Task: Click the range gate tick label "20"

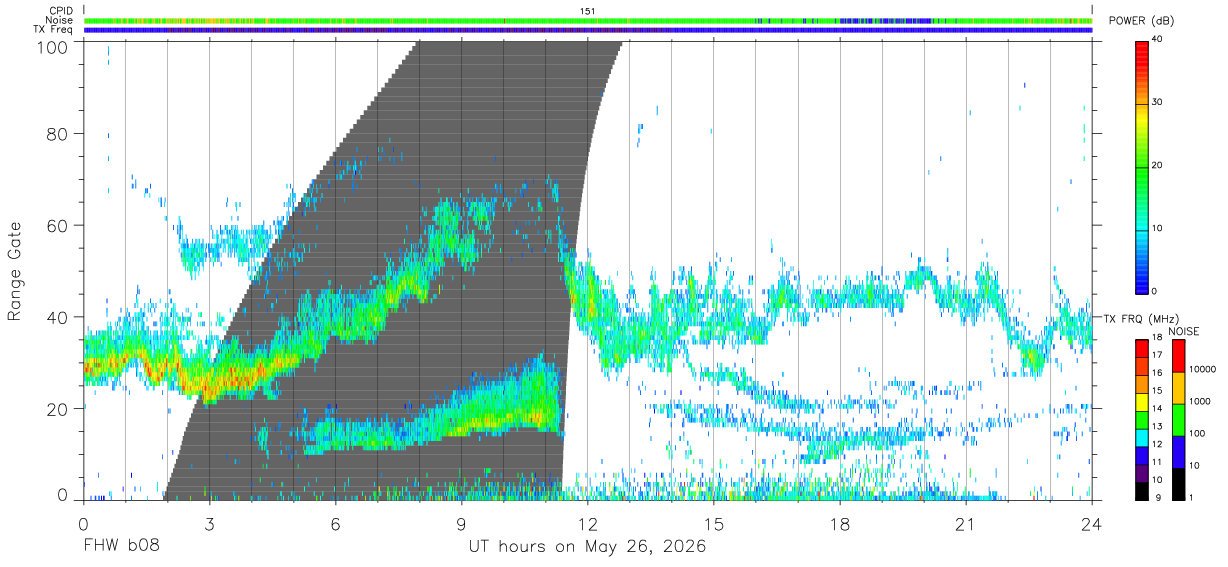Action: [58, 409]
